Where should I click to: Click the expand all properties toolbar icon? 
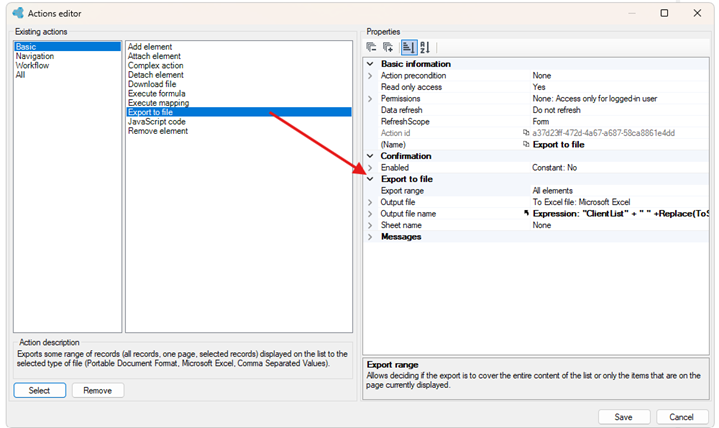tap(388, 47)
